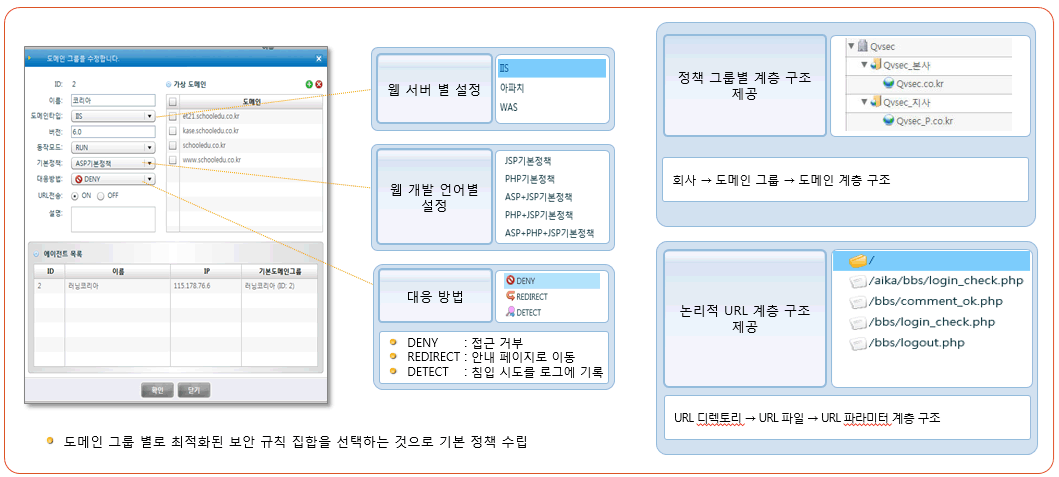Check the box next to kase.schooledu.co.kr
1059x477 pixels.
click(173, 131)
